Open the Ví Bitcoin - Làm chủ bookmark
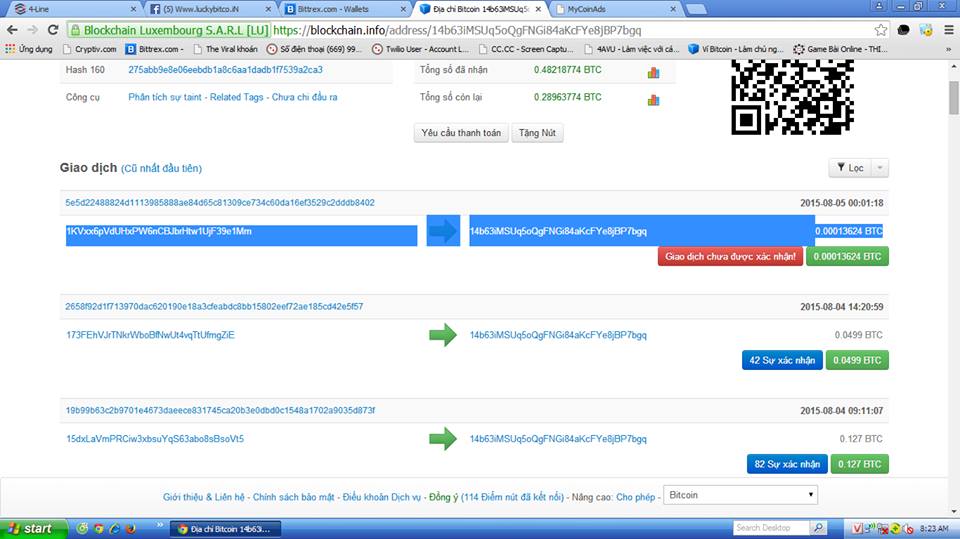Viewport: 960px width, 539px height. click(x=737, y=49)
